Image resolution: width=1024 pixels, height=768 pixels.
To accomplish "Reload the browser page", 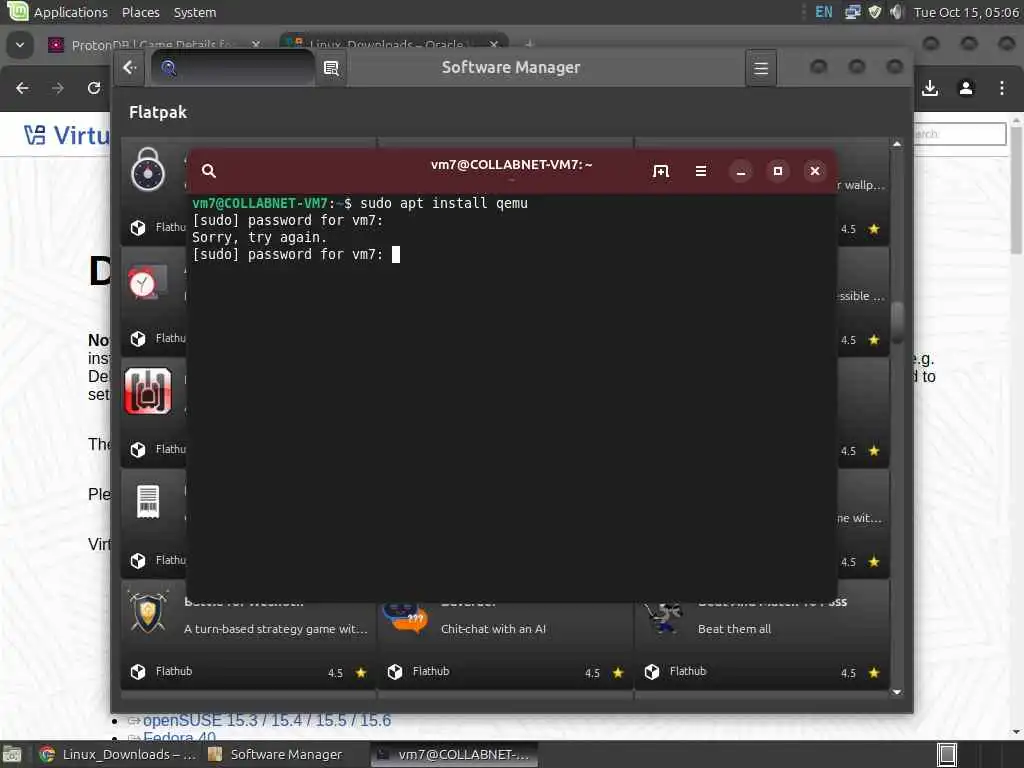I will pyautogui.click(x=94, y=88).
